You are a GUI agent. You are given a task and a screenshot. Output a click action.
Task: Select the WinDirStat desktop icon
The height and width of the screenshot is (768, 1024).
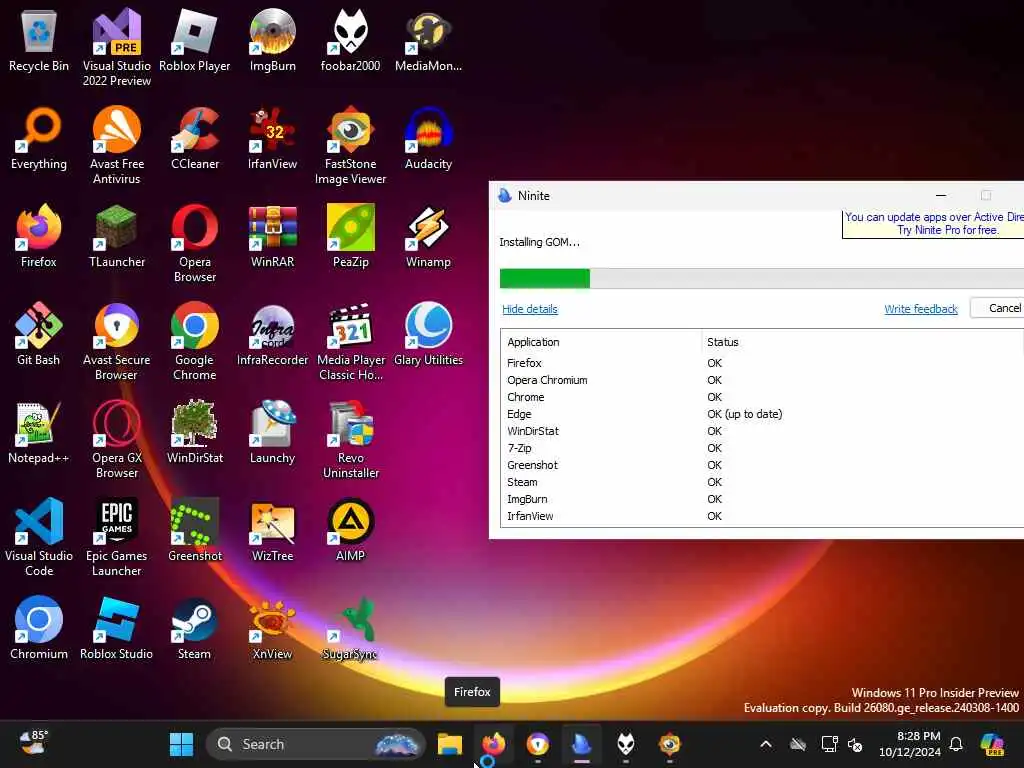click(x=195, y=432)
